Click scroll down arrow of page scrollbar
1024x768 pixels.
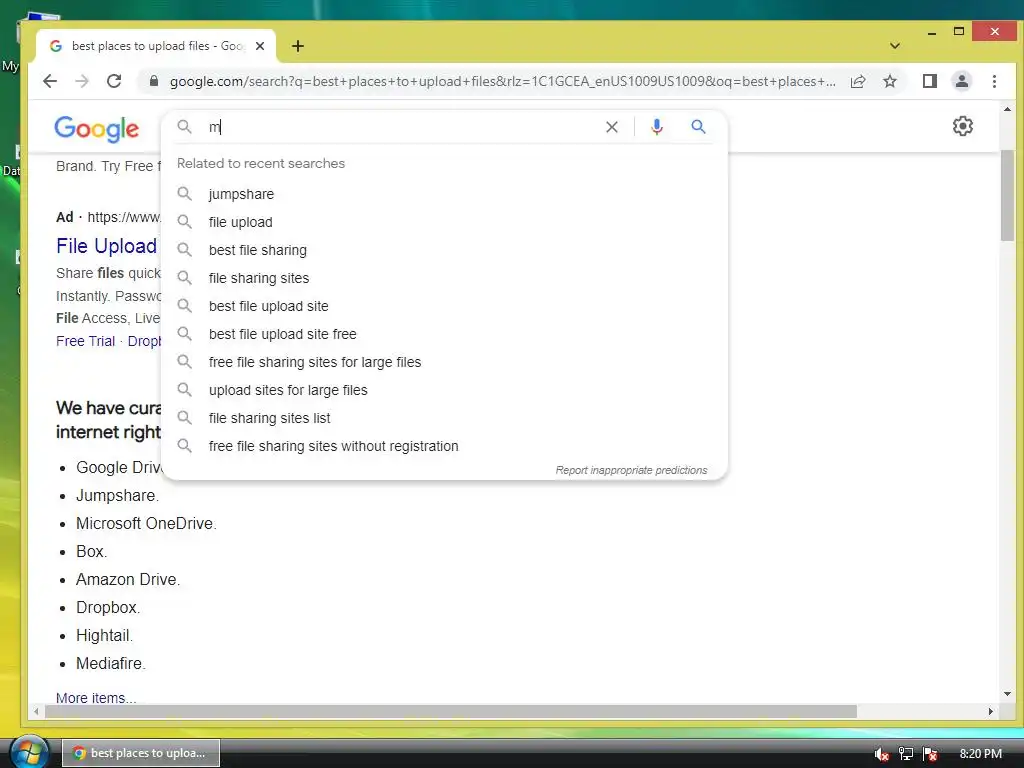tap(1007, 694)
